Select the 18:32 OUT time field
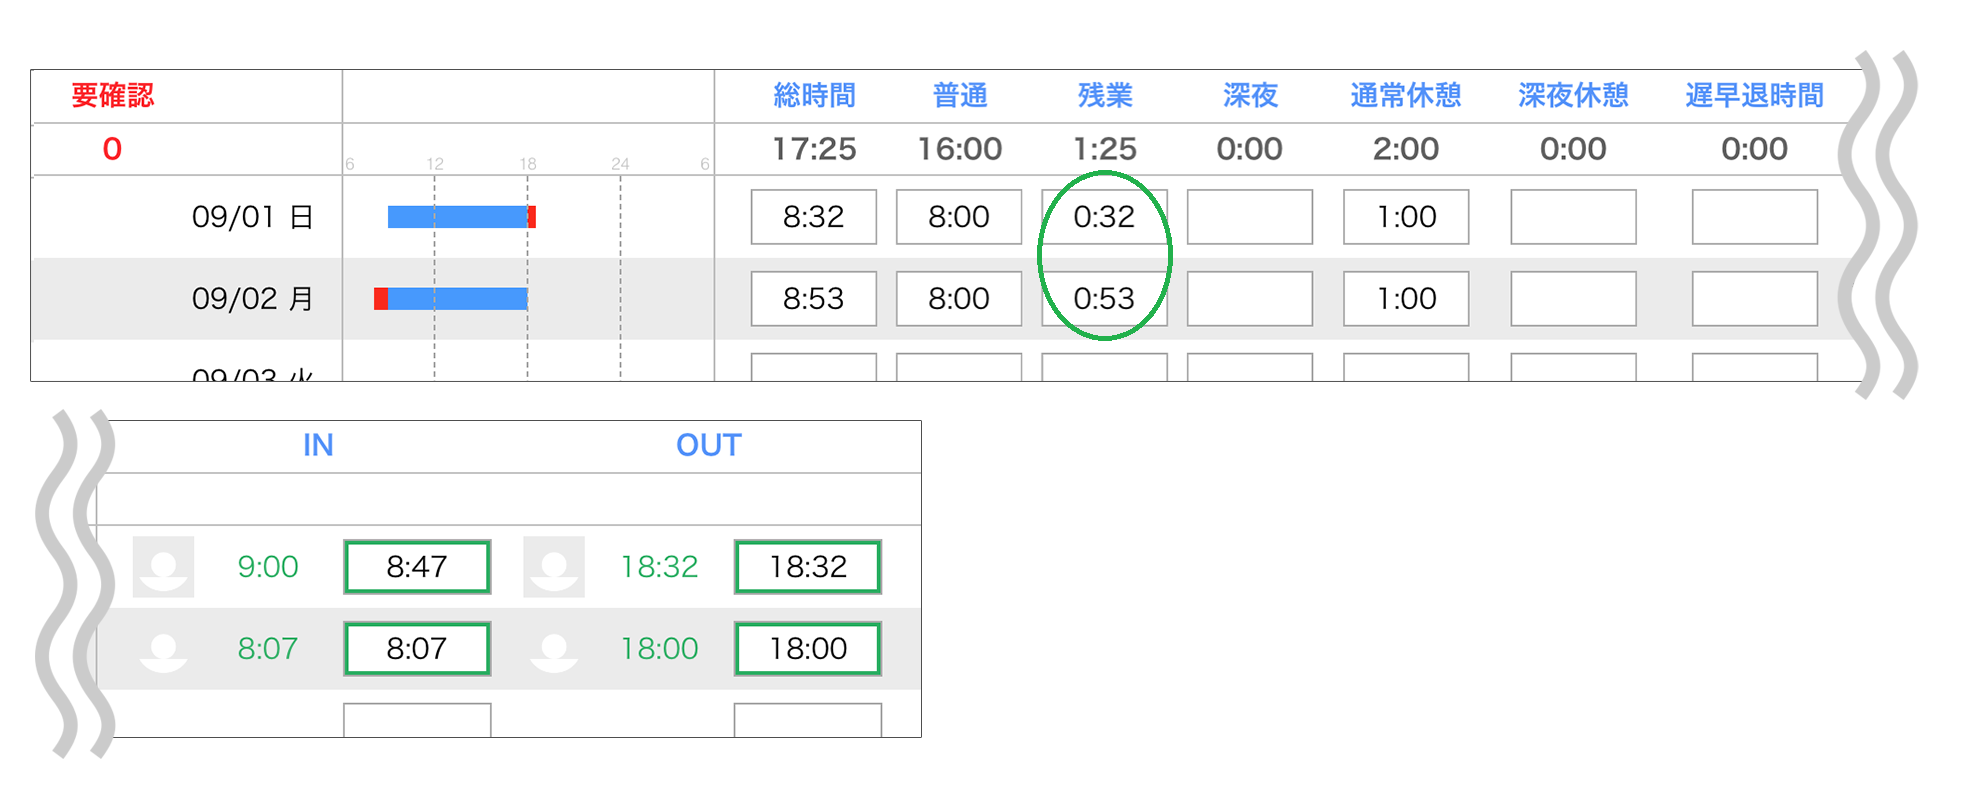This screenshot has height=804, width=1968. (x=808, y=567)
